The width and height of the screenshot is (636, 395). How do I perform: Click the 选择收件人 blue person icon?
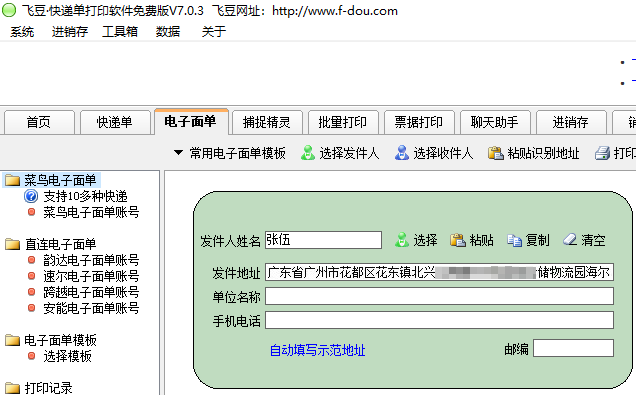[402, 153]
